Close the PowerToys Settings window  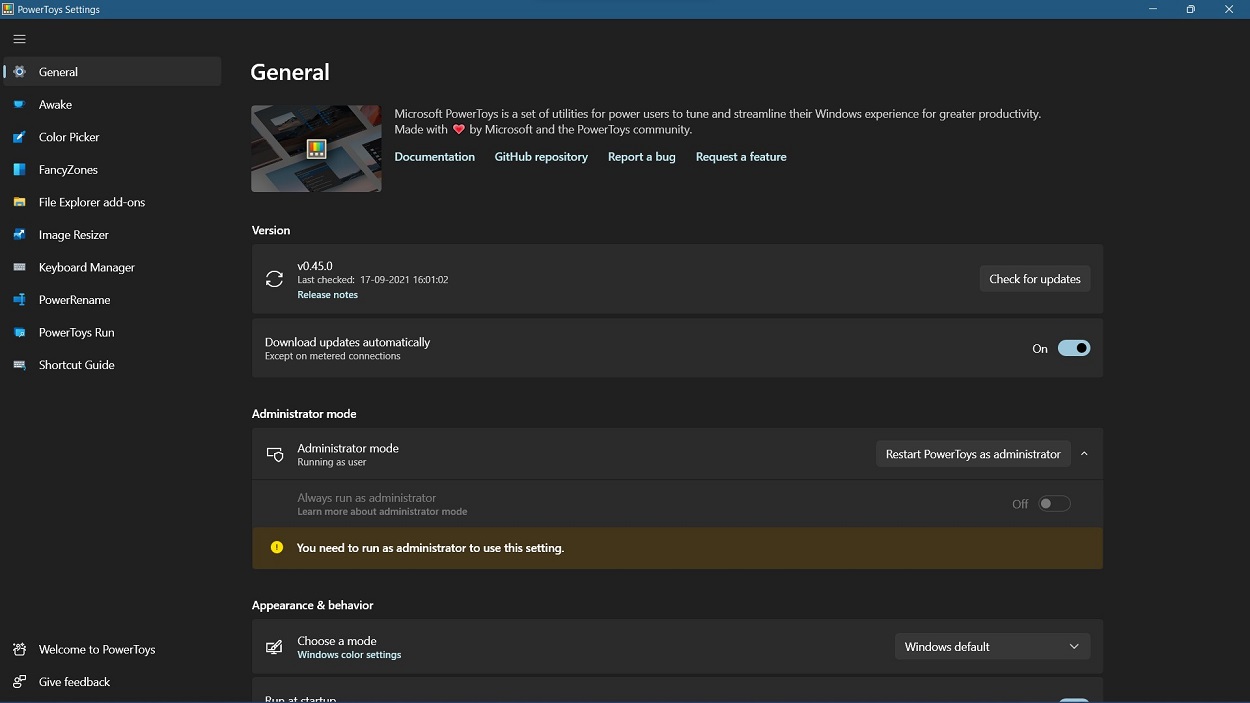pos(1229,9)
